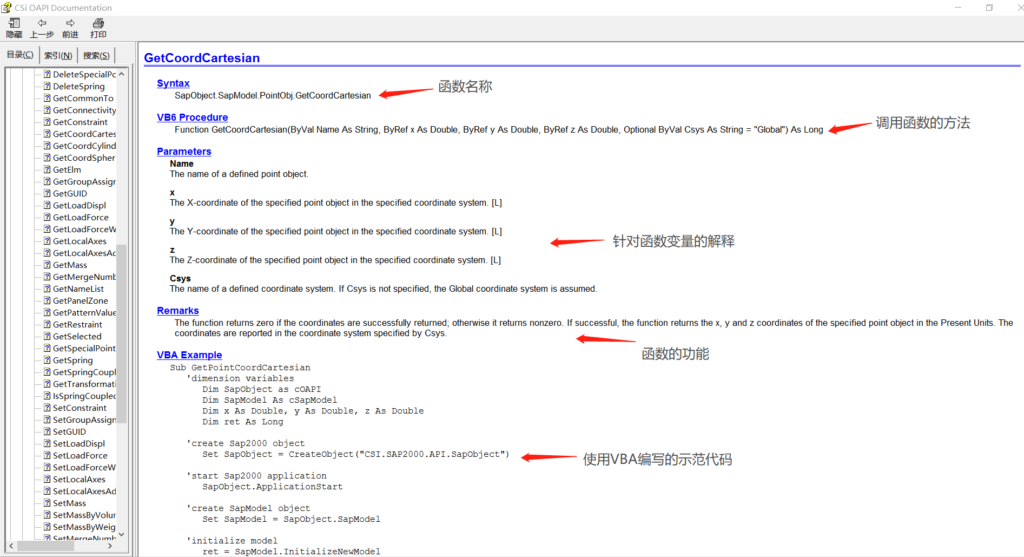Click the 隐藏 (Hide) toolbar icon

coord(13,23)
